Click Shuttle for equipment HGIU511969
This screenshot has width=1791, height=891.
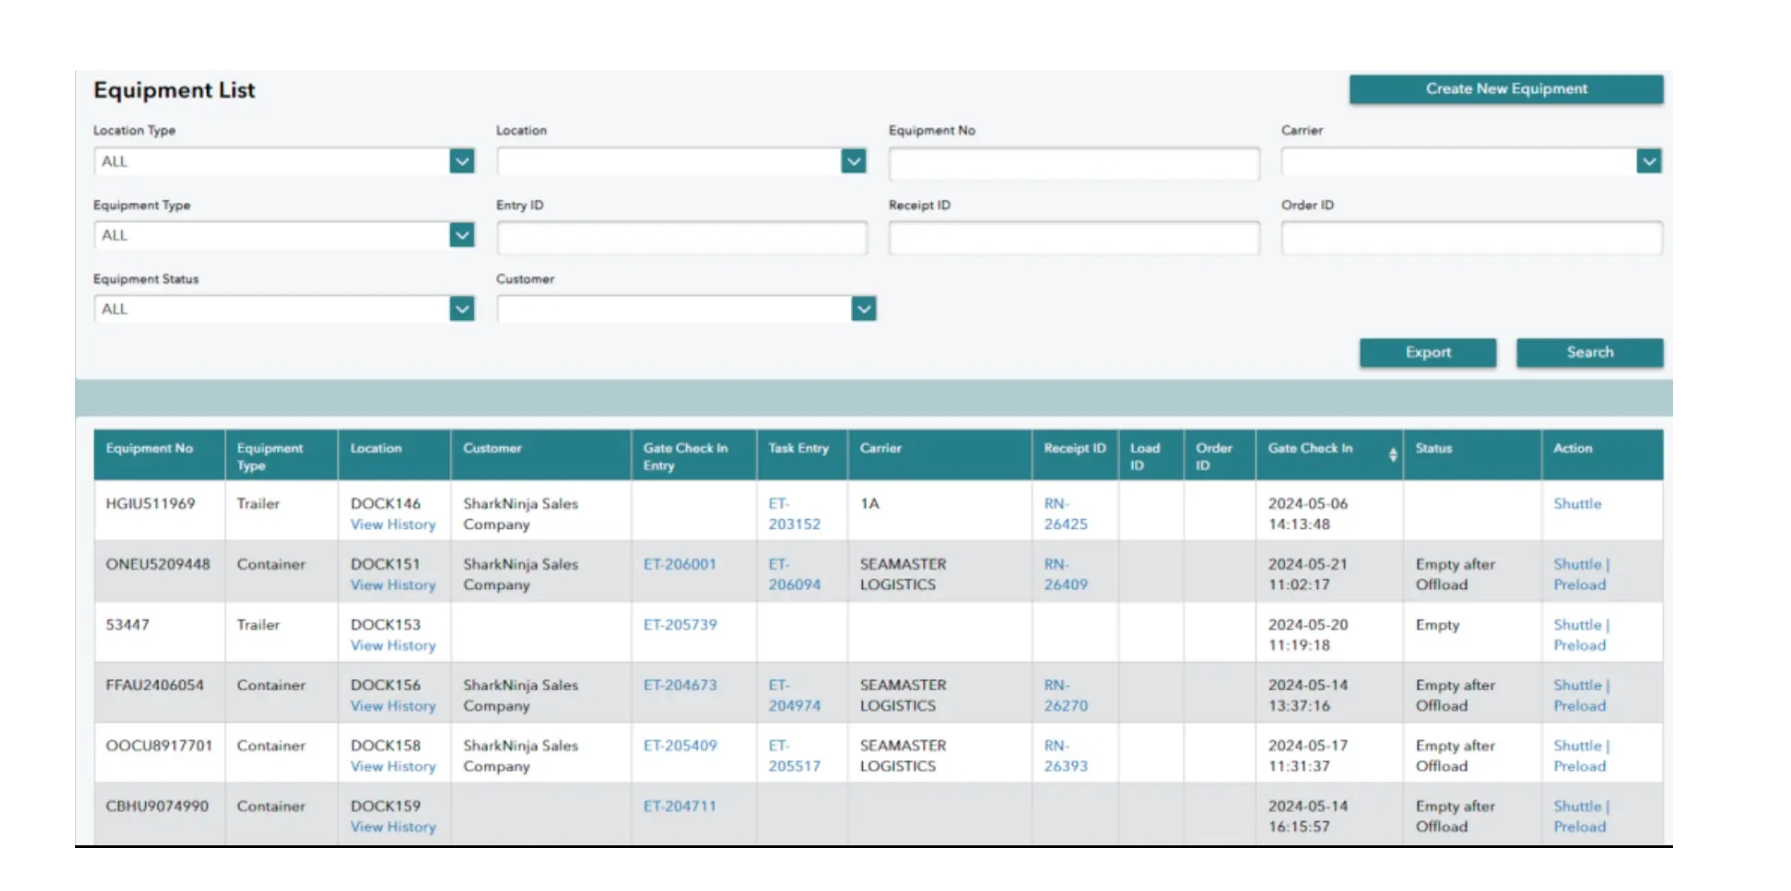pyautogui.click(x=1577, y=504)
